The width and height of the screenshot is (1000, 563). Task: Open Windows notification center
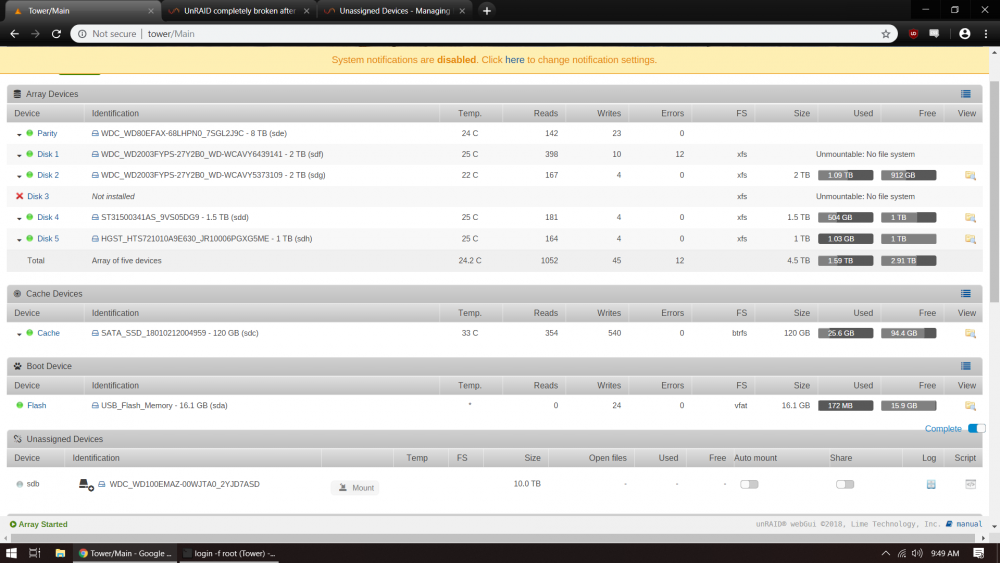(978, 553)
